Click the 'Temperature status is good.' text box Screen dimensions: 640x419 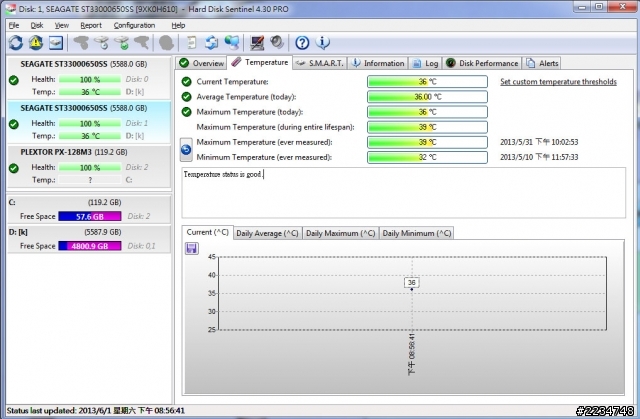pyautogui.click(x=403, y=193)
